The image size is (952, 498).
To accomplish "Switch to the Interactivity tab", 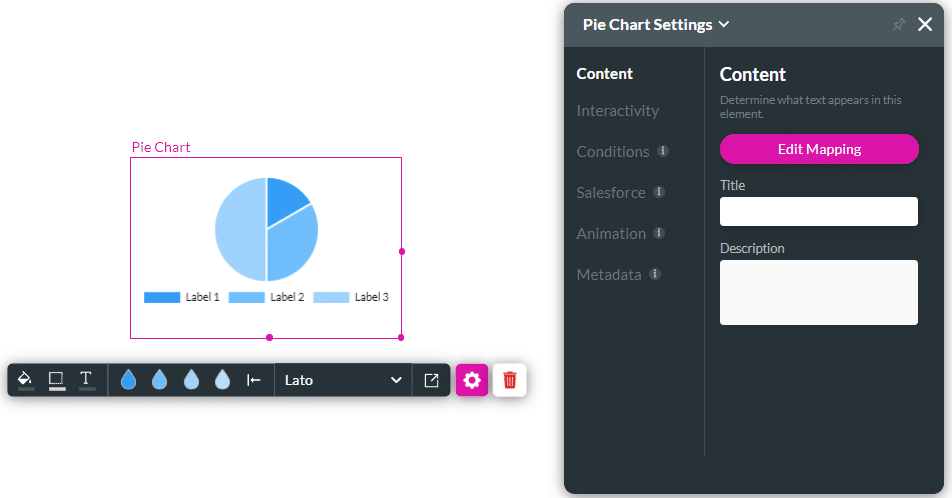I will click(617, 111).
